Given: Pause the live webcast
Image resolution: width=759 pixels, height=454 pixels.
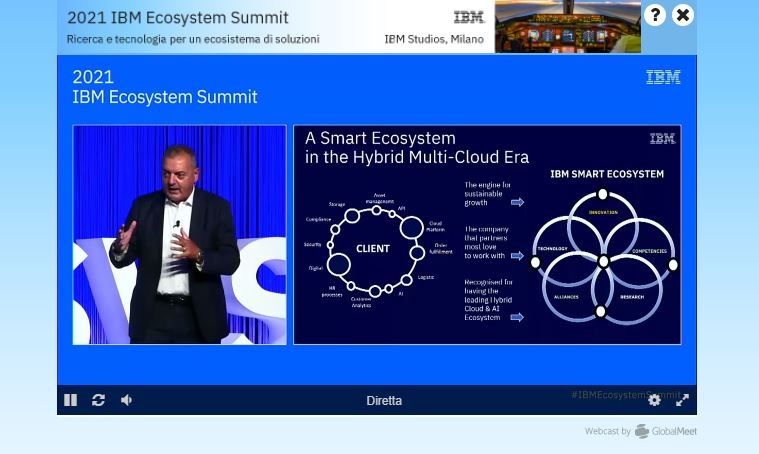Looking at the screenshot, I should [x=70, y=400].
